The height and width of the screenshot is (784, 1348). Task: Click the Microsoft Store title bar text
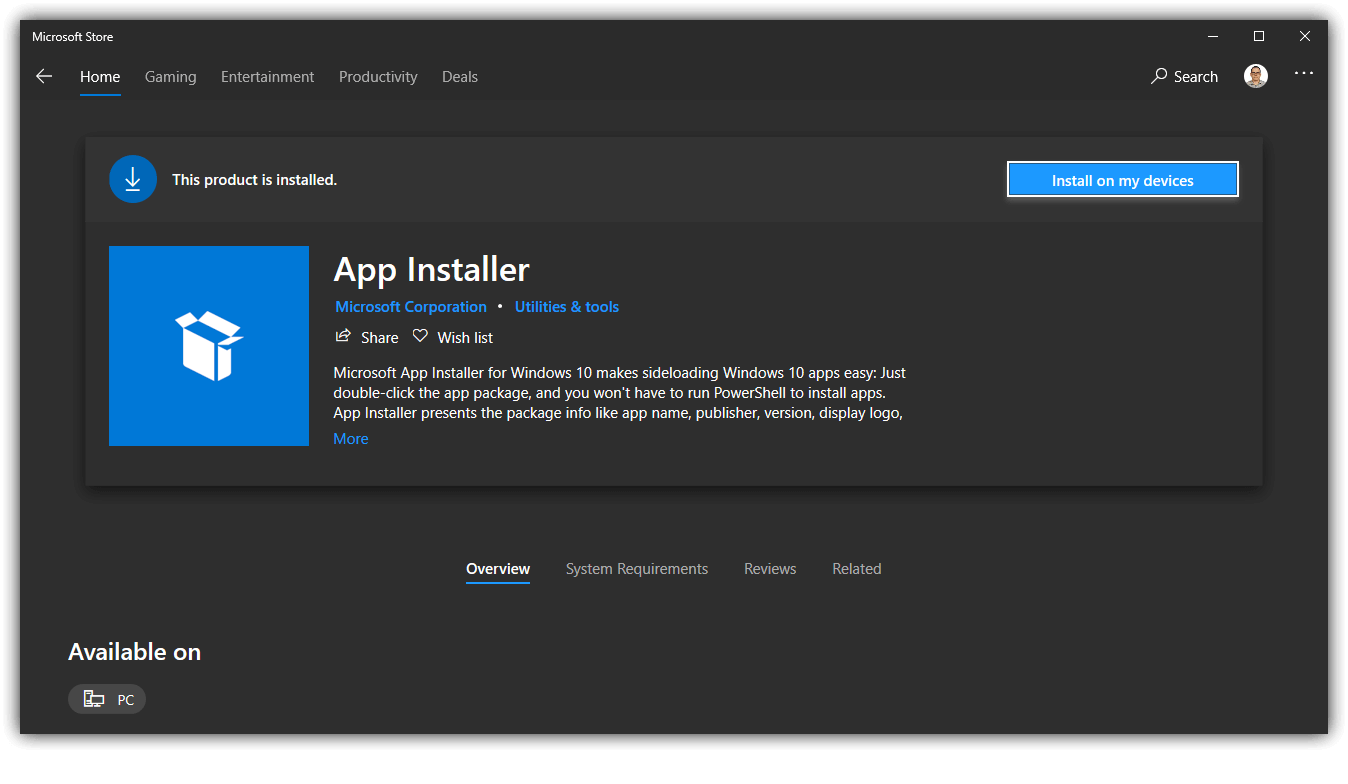click(72, 37)
